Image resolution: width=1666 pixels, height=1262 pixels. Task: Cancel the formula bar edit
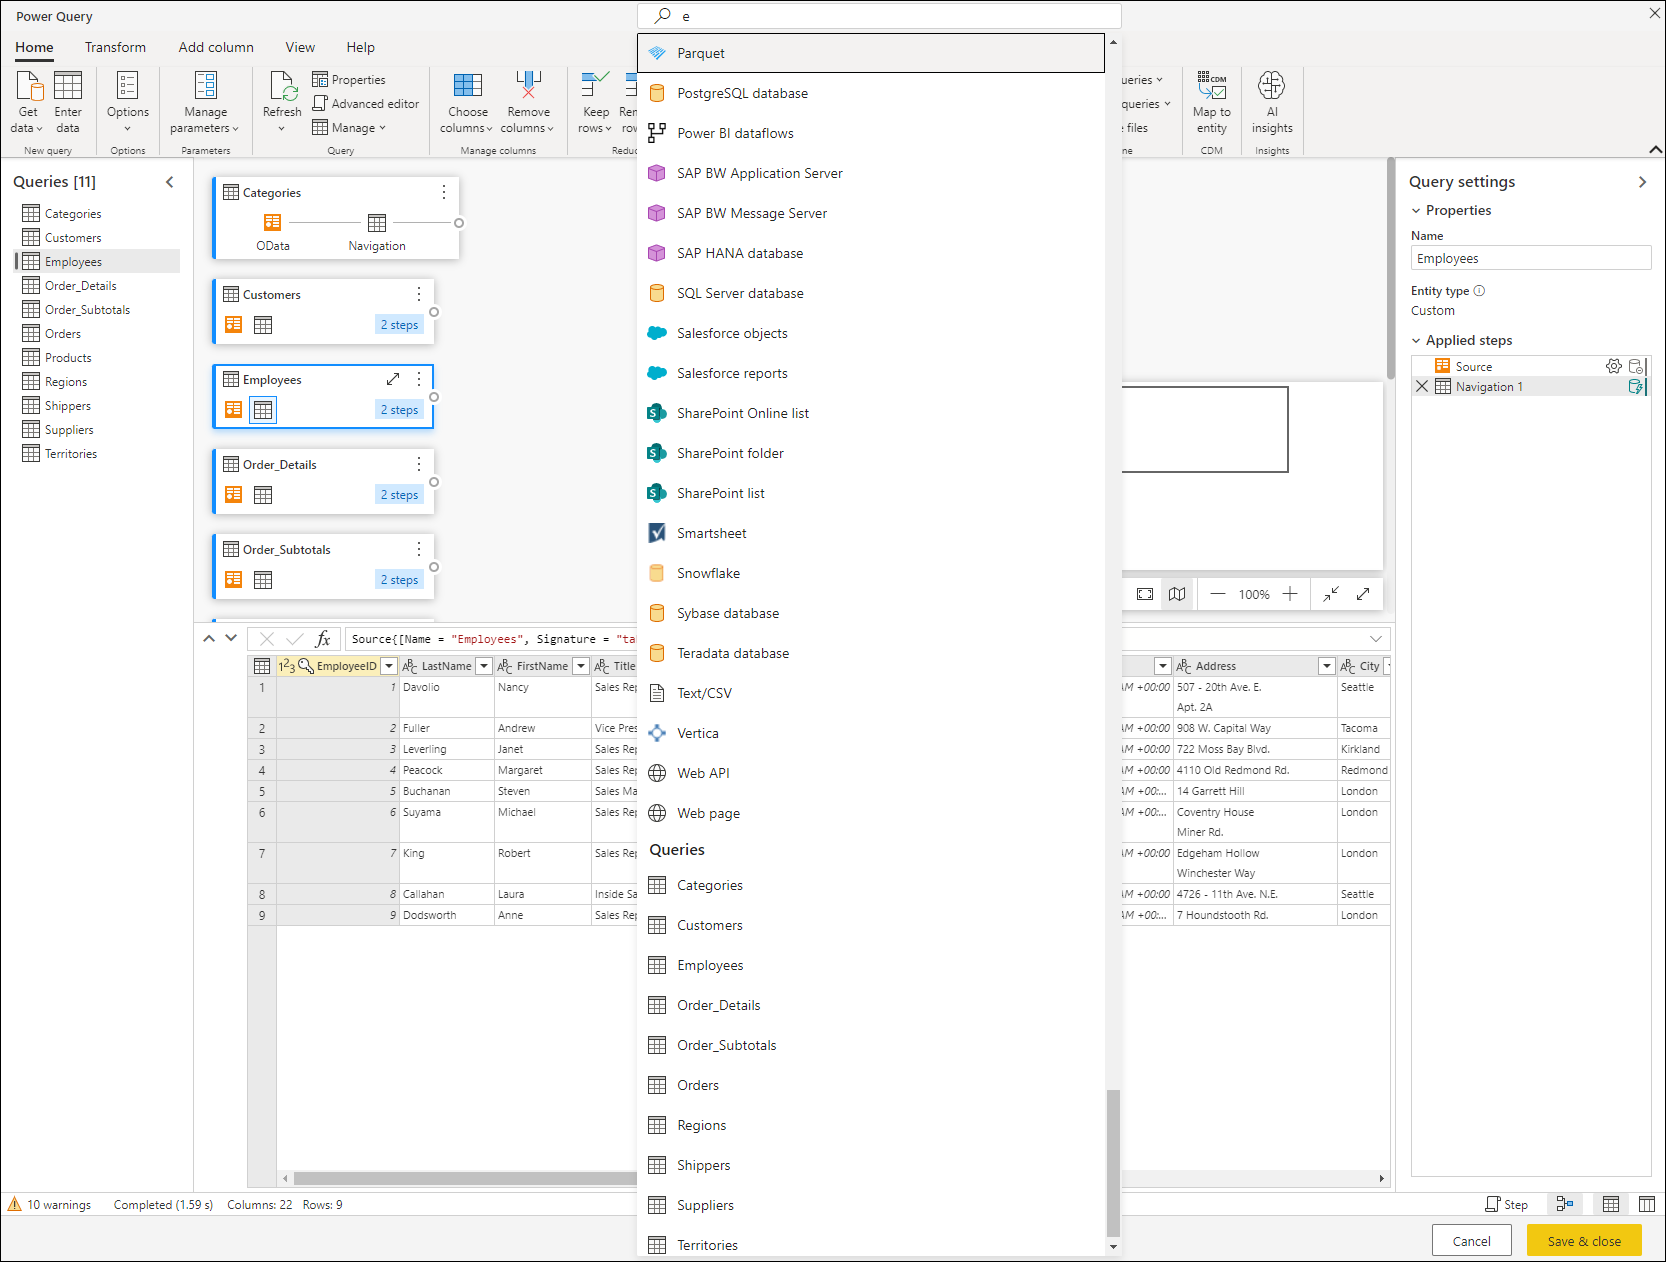[x=266, y=639]
